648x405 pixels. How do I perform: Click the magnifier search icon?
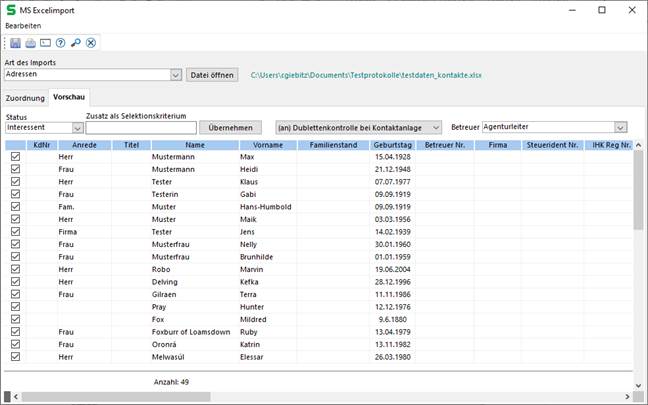pos(76,43)
